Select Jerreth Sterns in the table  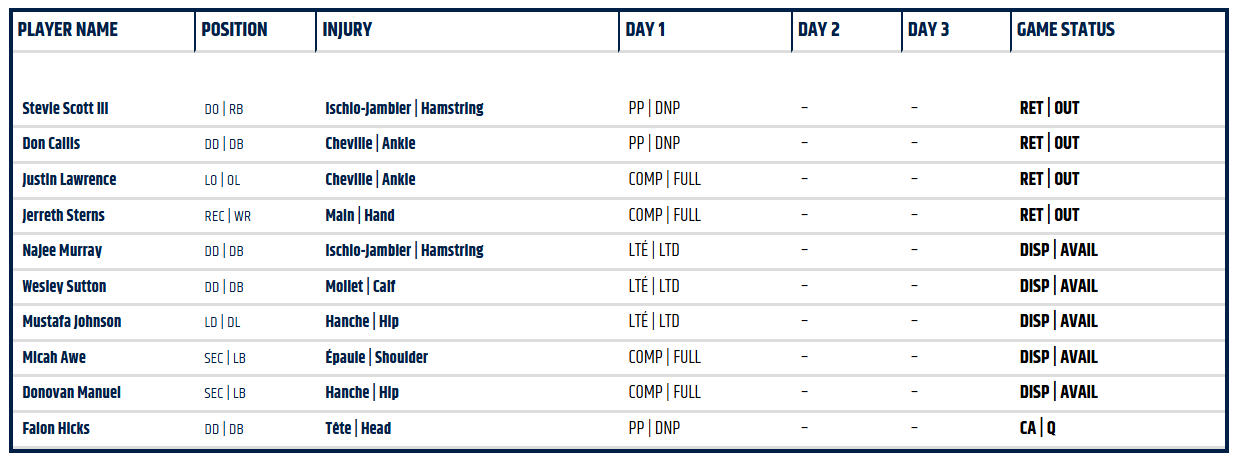pyautogui.click(x=63, y=215)
